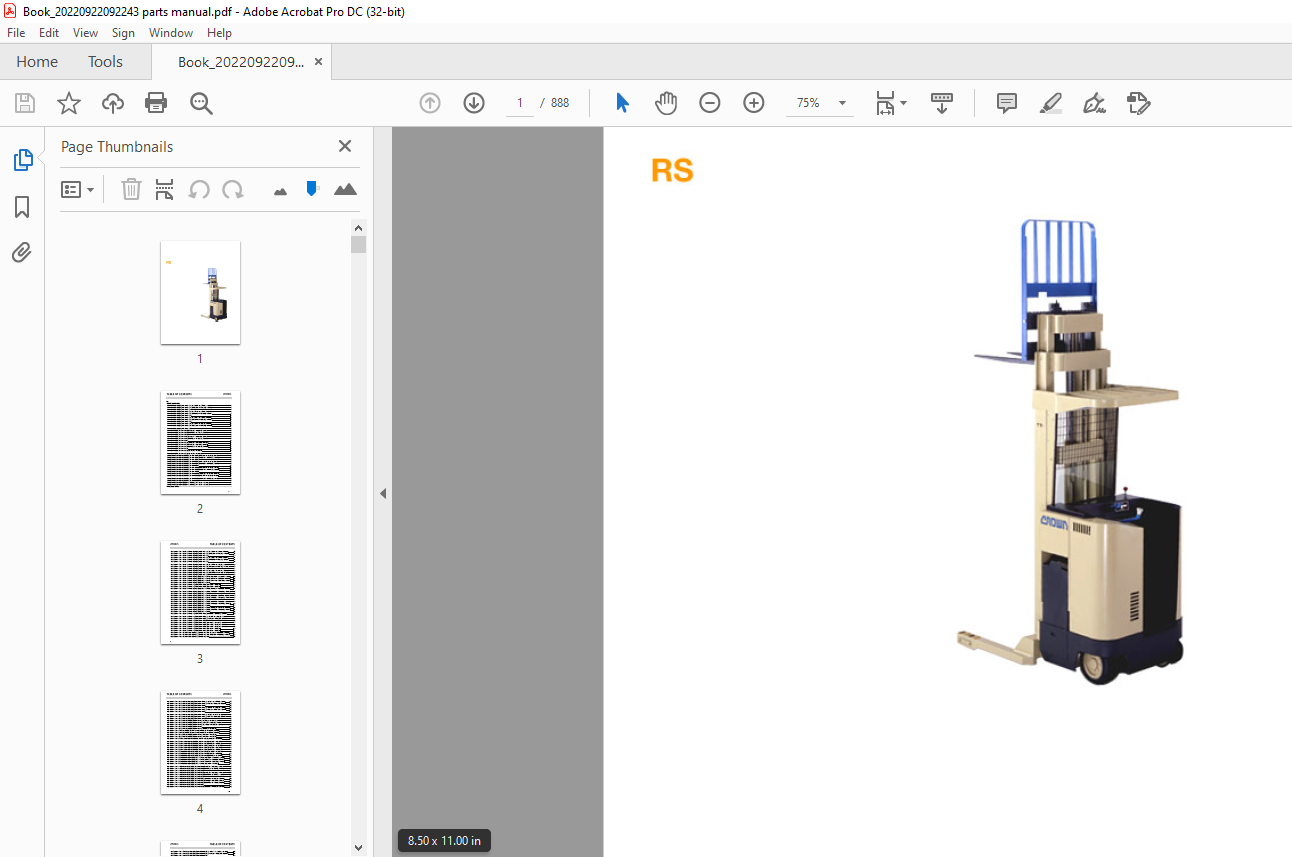This screenshot has height=857, width=1292.
Task: Close the Book_2022092209 document tab
Action: pos(318,62)
